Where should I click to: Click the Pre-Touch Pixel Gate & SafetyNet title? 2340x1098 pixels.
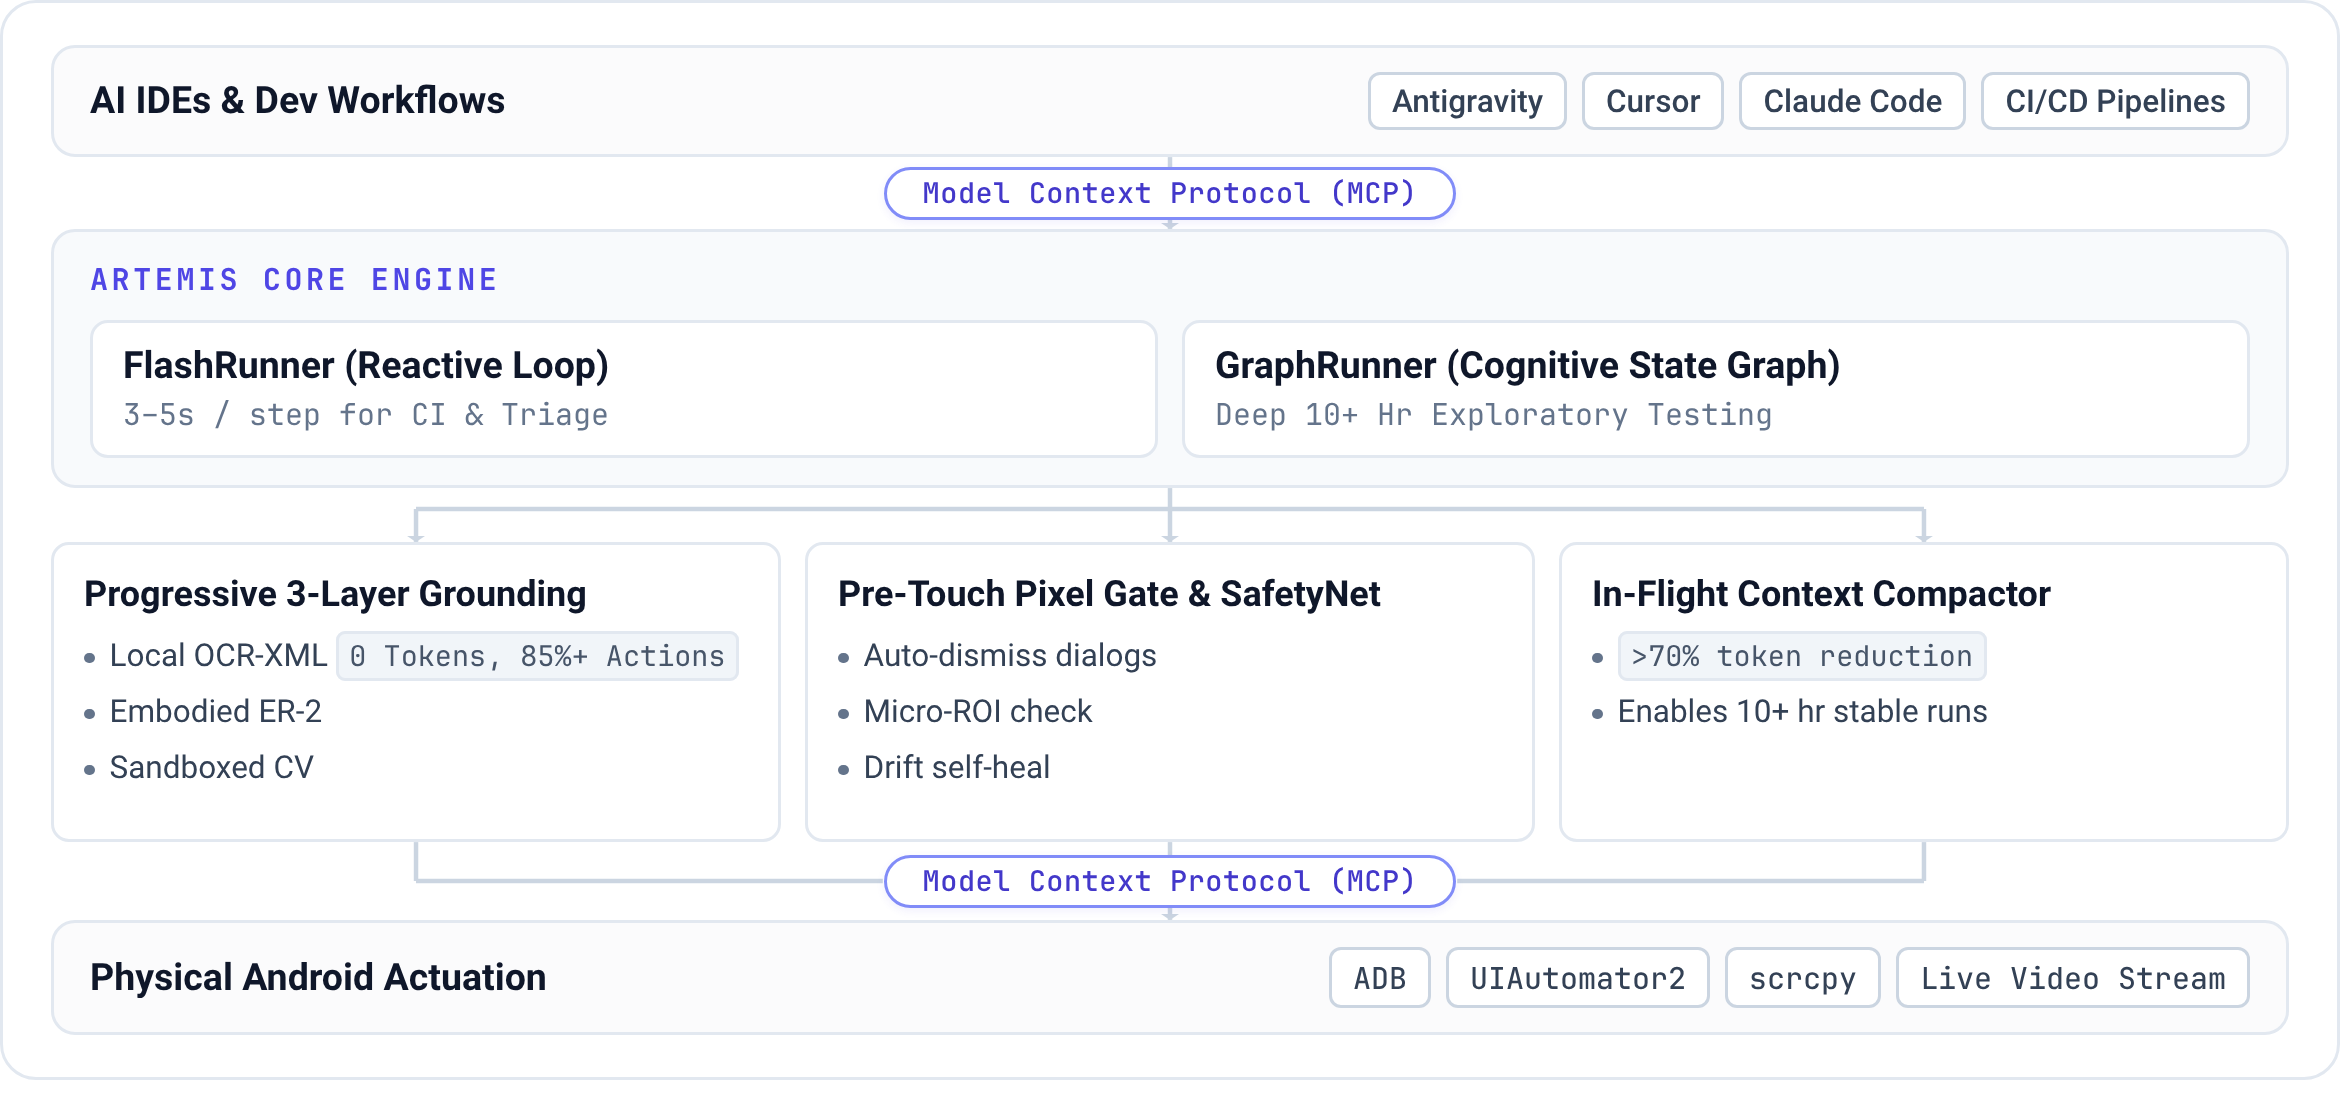click(1109, 594)
